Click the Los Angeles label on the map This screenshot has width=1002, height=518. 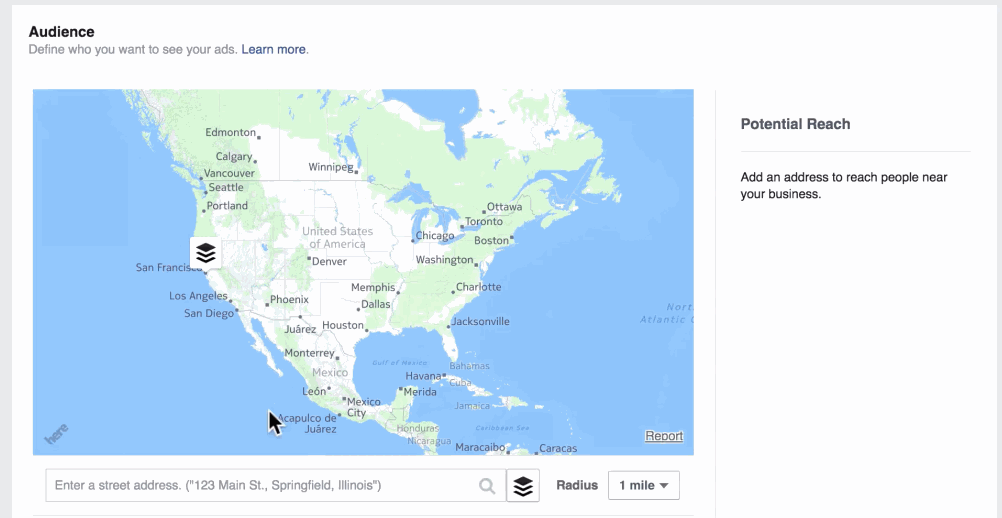click(x=198, y=296)
